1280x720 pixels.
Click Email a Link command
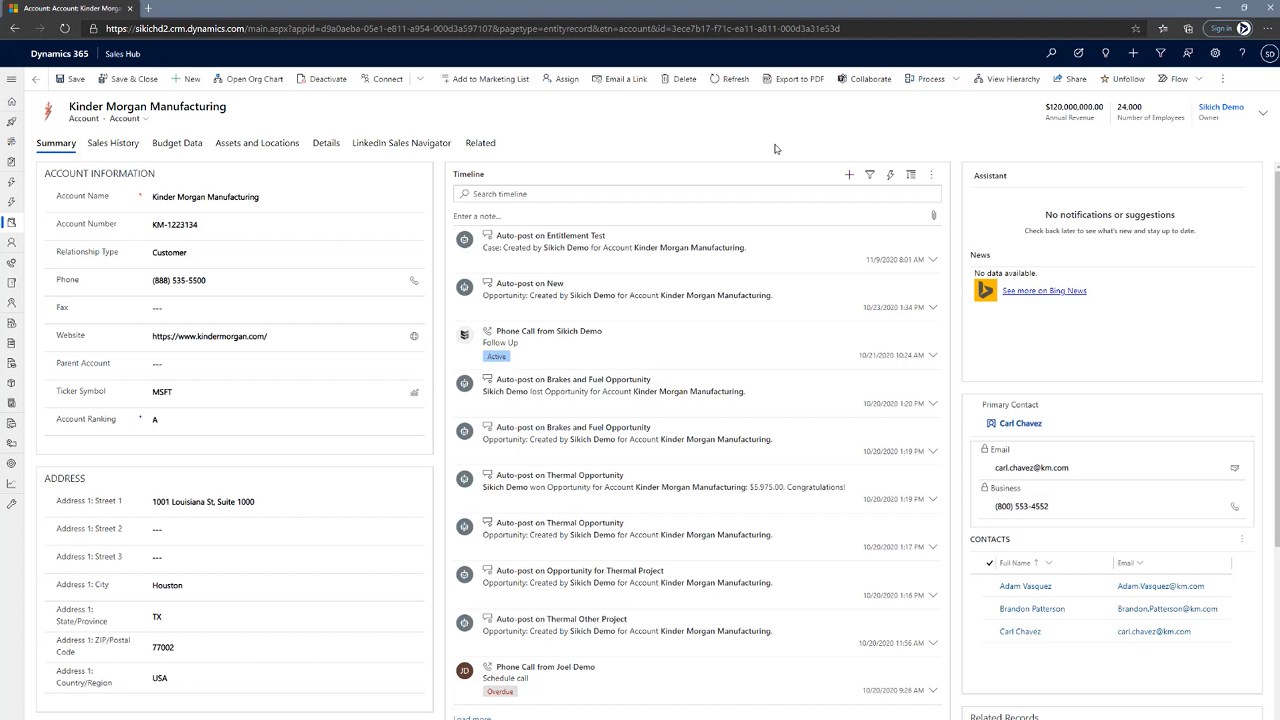point(619,79)
